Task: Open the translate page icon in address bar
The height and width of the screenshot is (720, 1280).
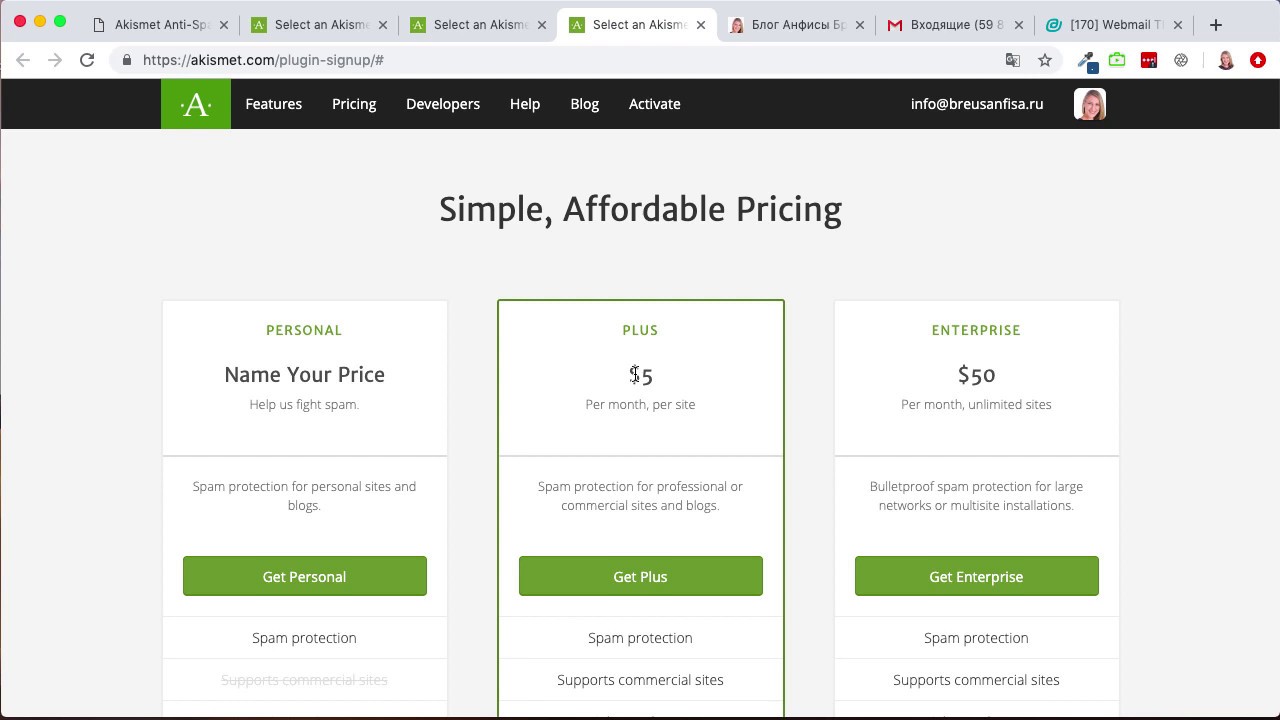Action: (x=1013, y=60)
